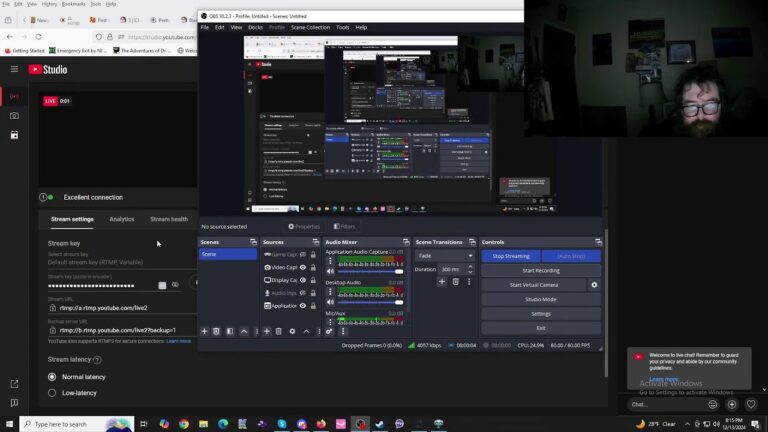Hide the Video Capture source eye icon
This screenshot has height=432, width=768.
coord(303,267)
